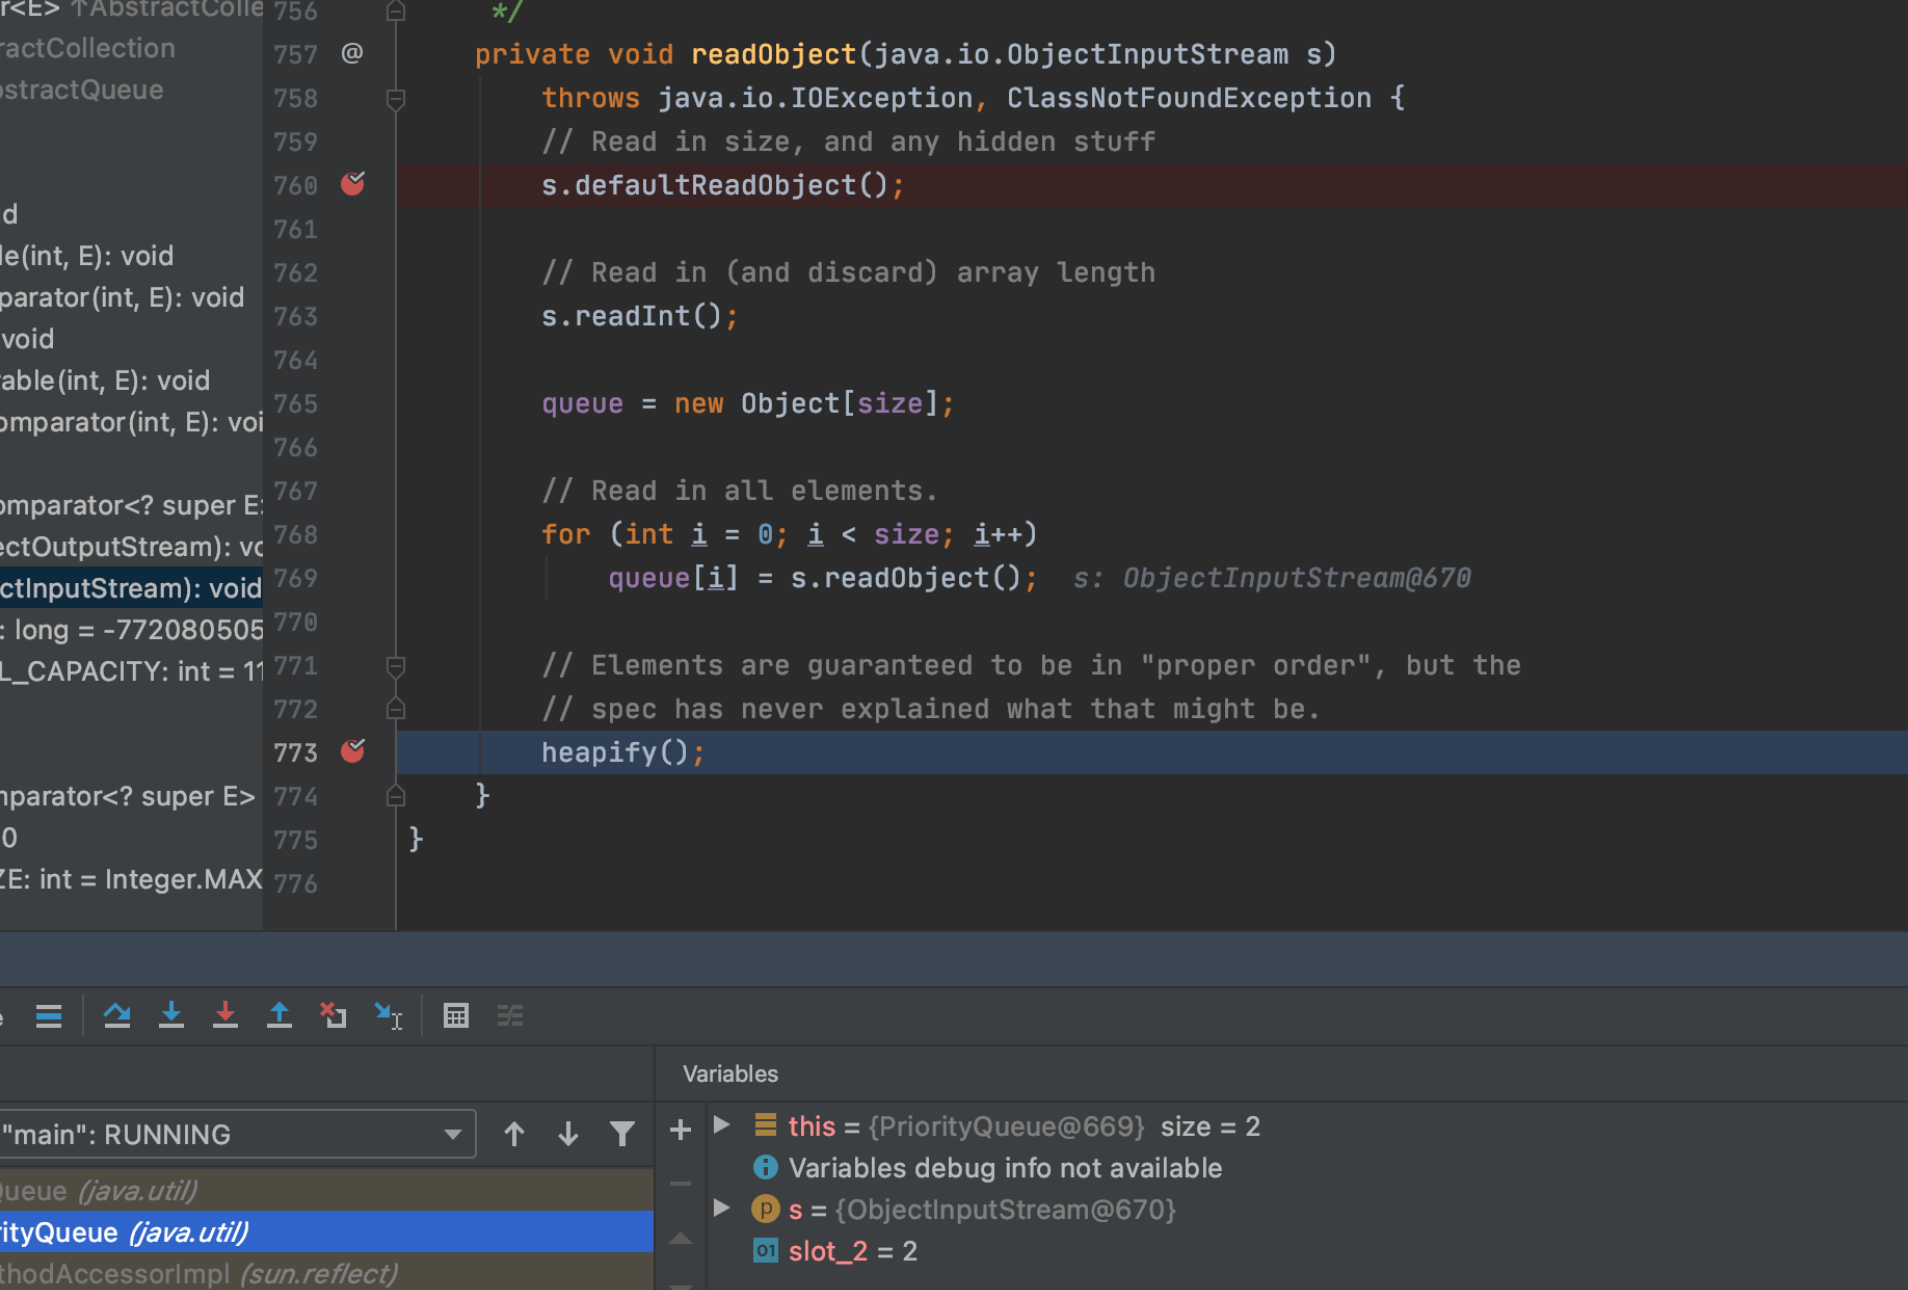Collapse code fold marker on line 758
This screenshot has width=1908, height=1290.
coord(396,98)
